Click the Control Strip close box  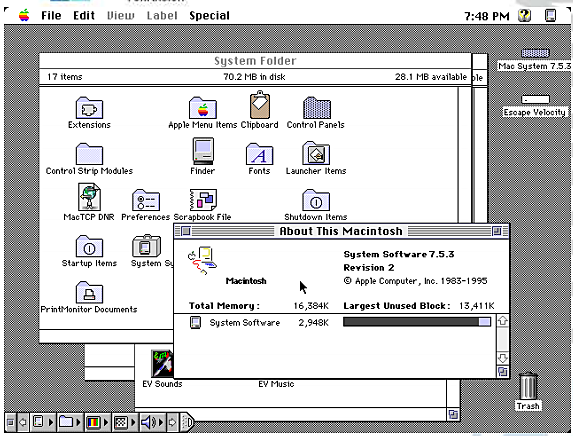[11, 422]
